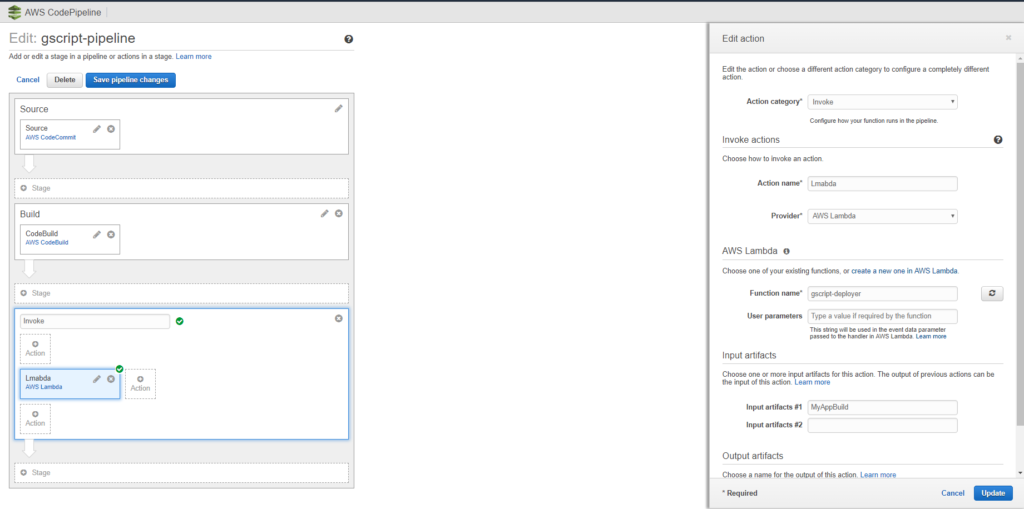
Task: Open the Action category dropdown
Action: pos(882,102)
